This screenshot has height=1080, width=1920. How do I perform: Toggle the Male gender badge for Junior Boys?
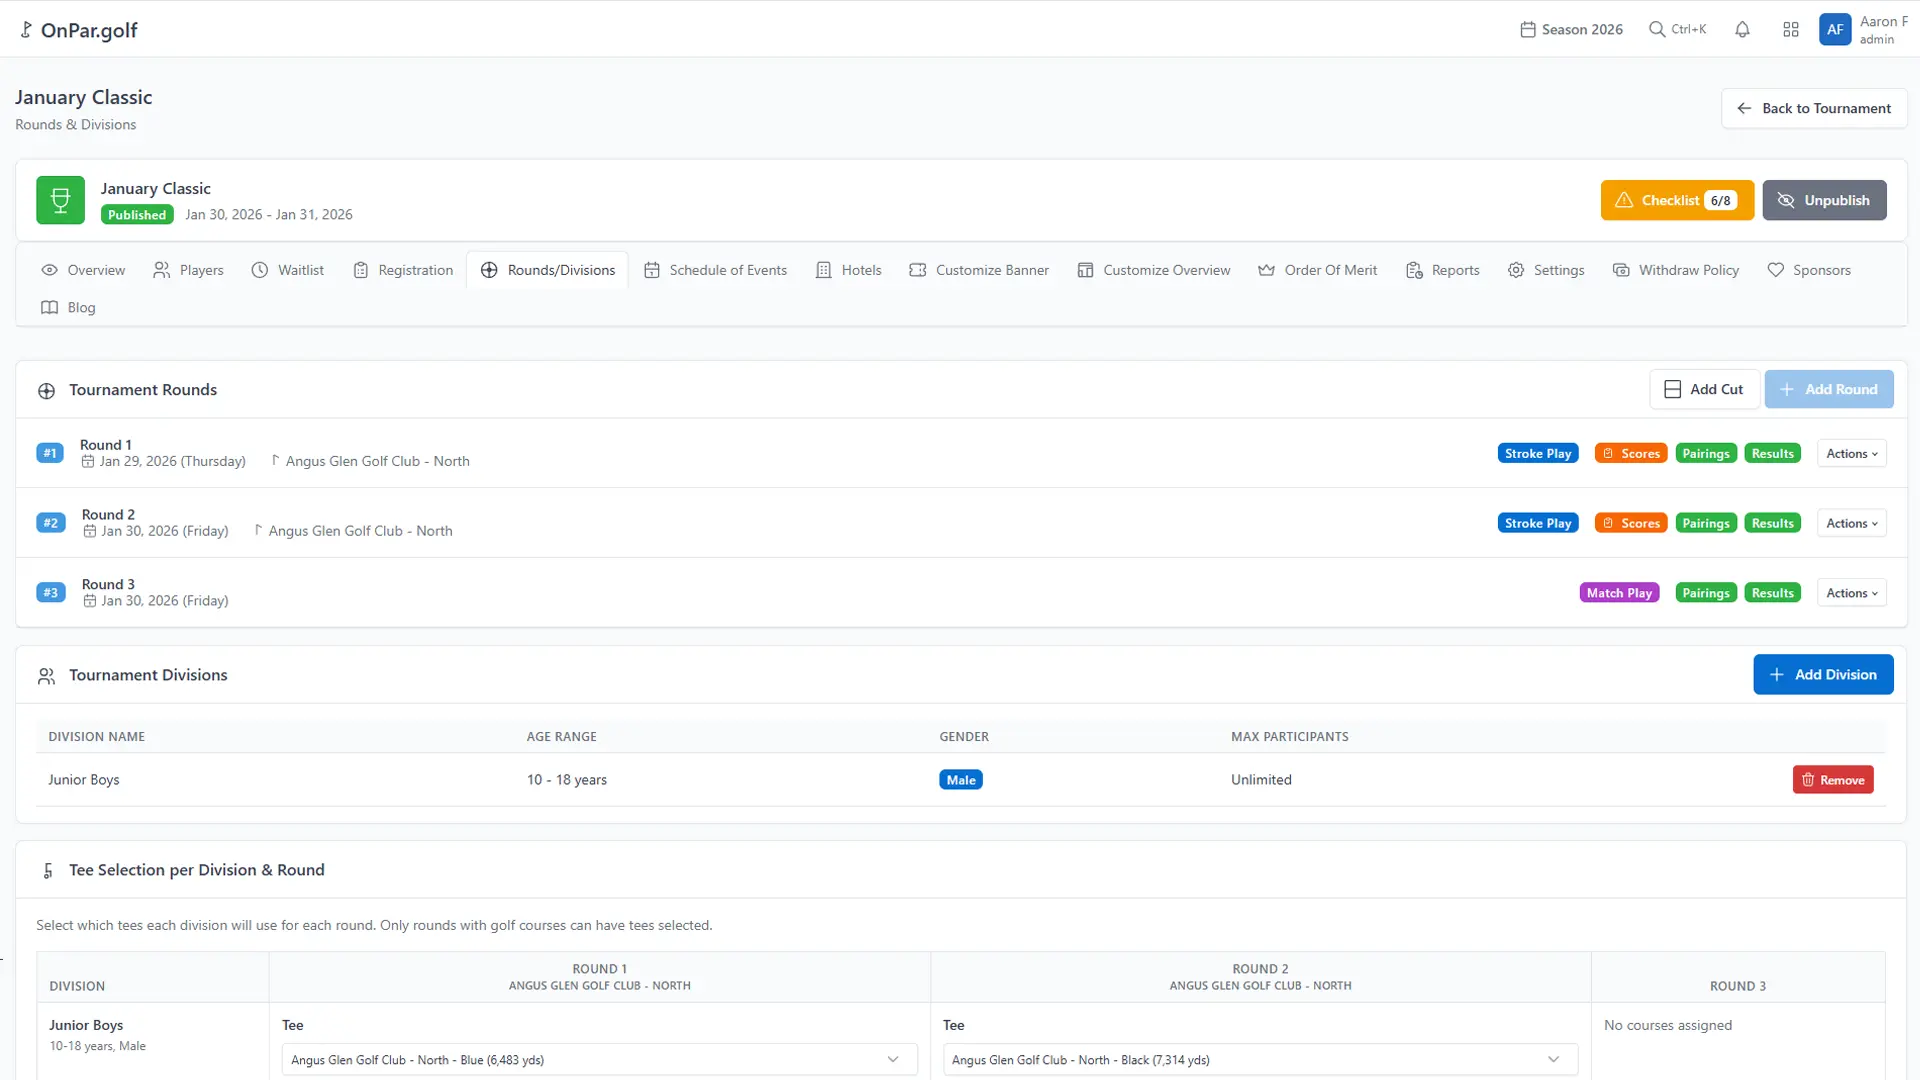(x=960, y=779)
